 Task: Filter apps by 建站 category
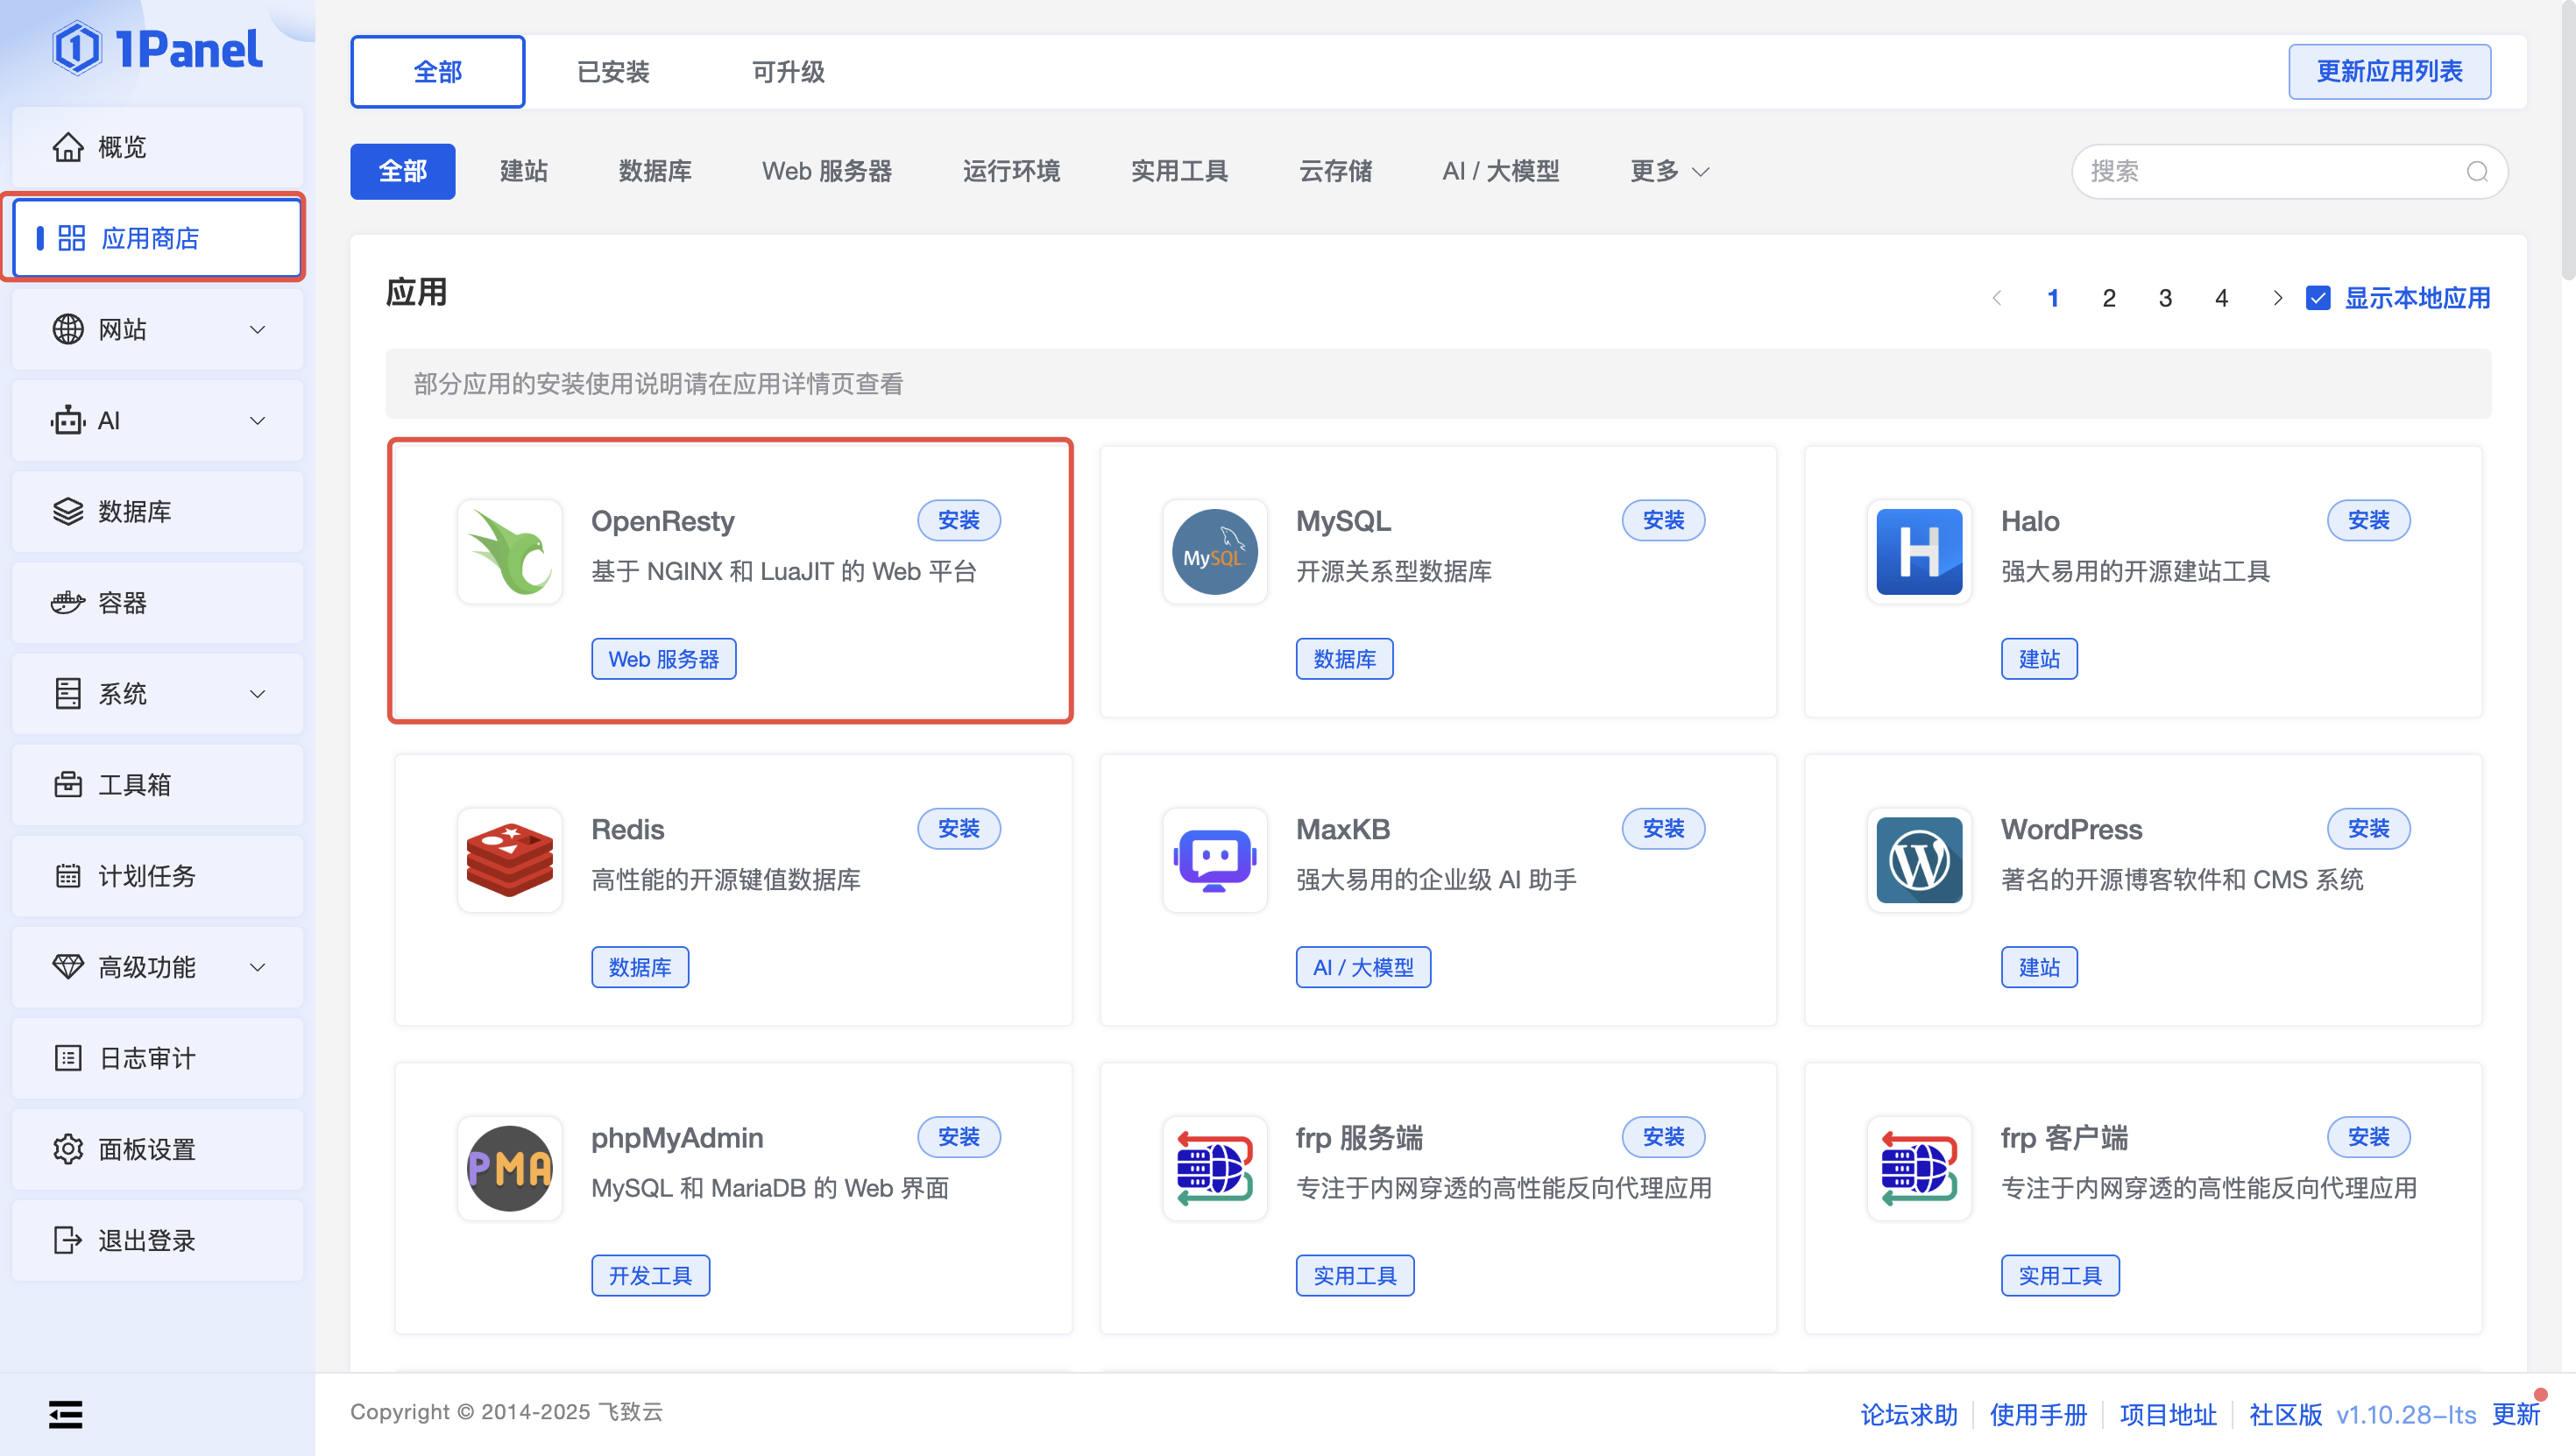click(524, 171)
